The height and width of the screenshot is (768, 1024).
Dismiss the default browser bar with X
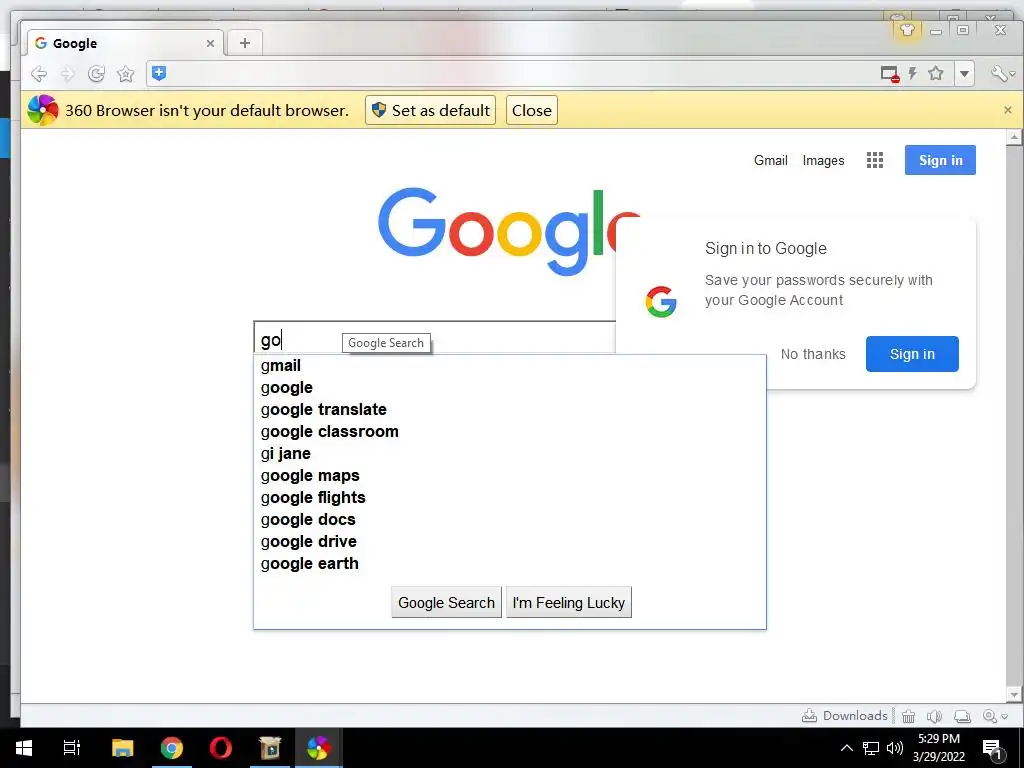(x=1008, y=110)
